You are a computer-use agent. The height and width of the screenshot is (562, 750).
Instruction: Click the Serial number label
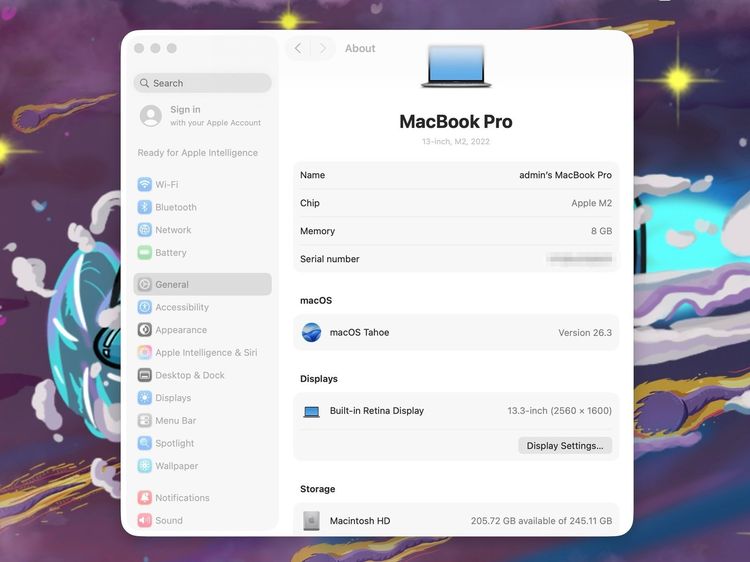click(x=330, y=259)
